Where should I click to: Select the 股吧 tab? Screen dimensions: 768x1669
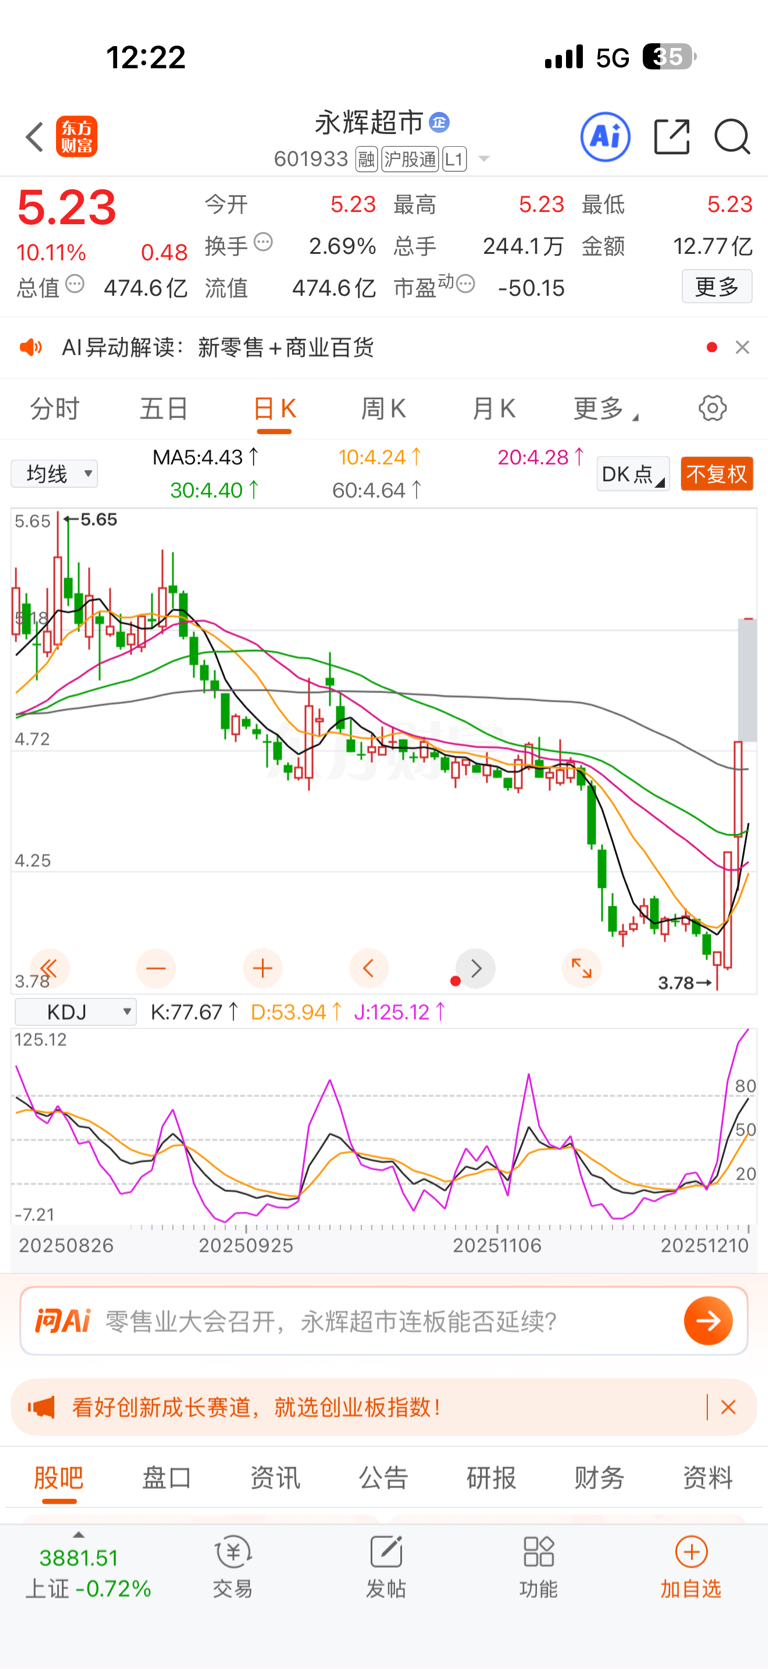pyautogui.click(x=58, y=1478)
